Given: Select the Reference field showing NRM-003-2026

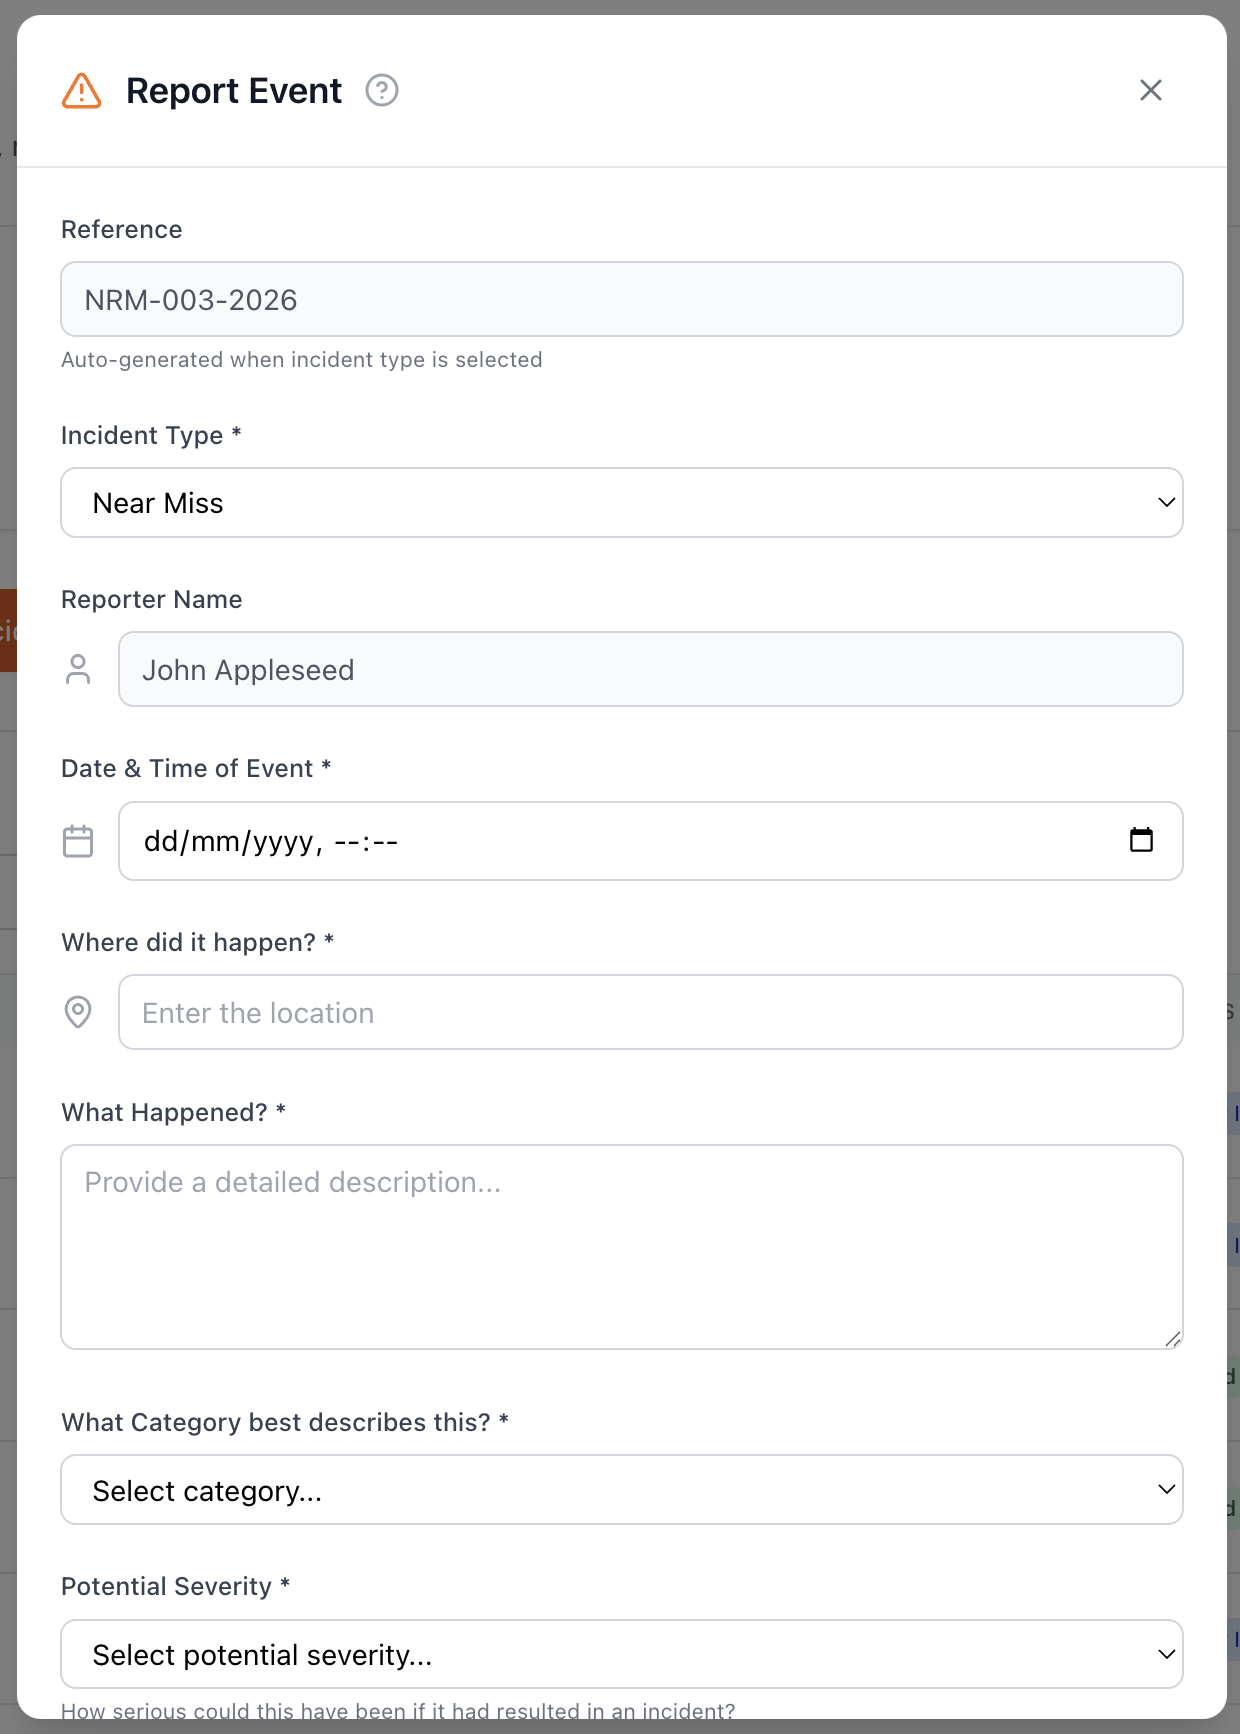Looking at the screenshot, I should 622,299.
